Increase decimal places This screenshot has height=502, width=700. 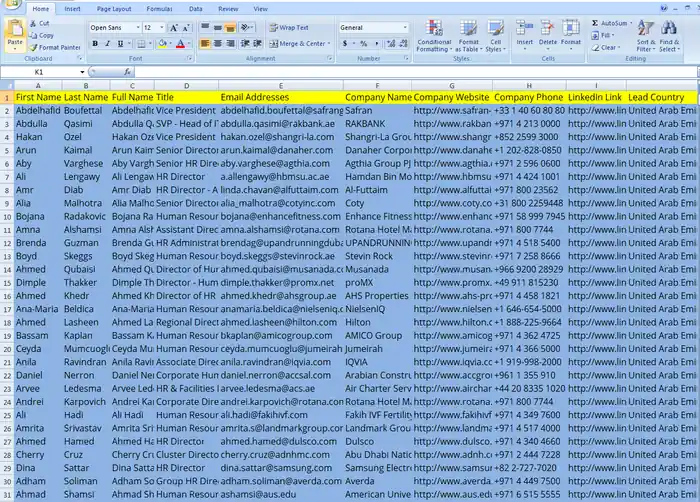click(391, 44)
